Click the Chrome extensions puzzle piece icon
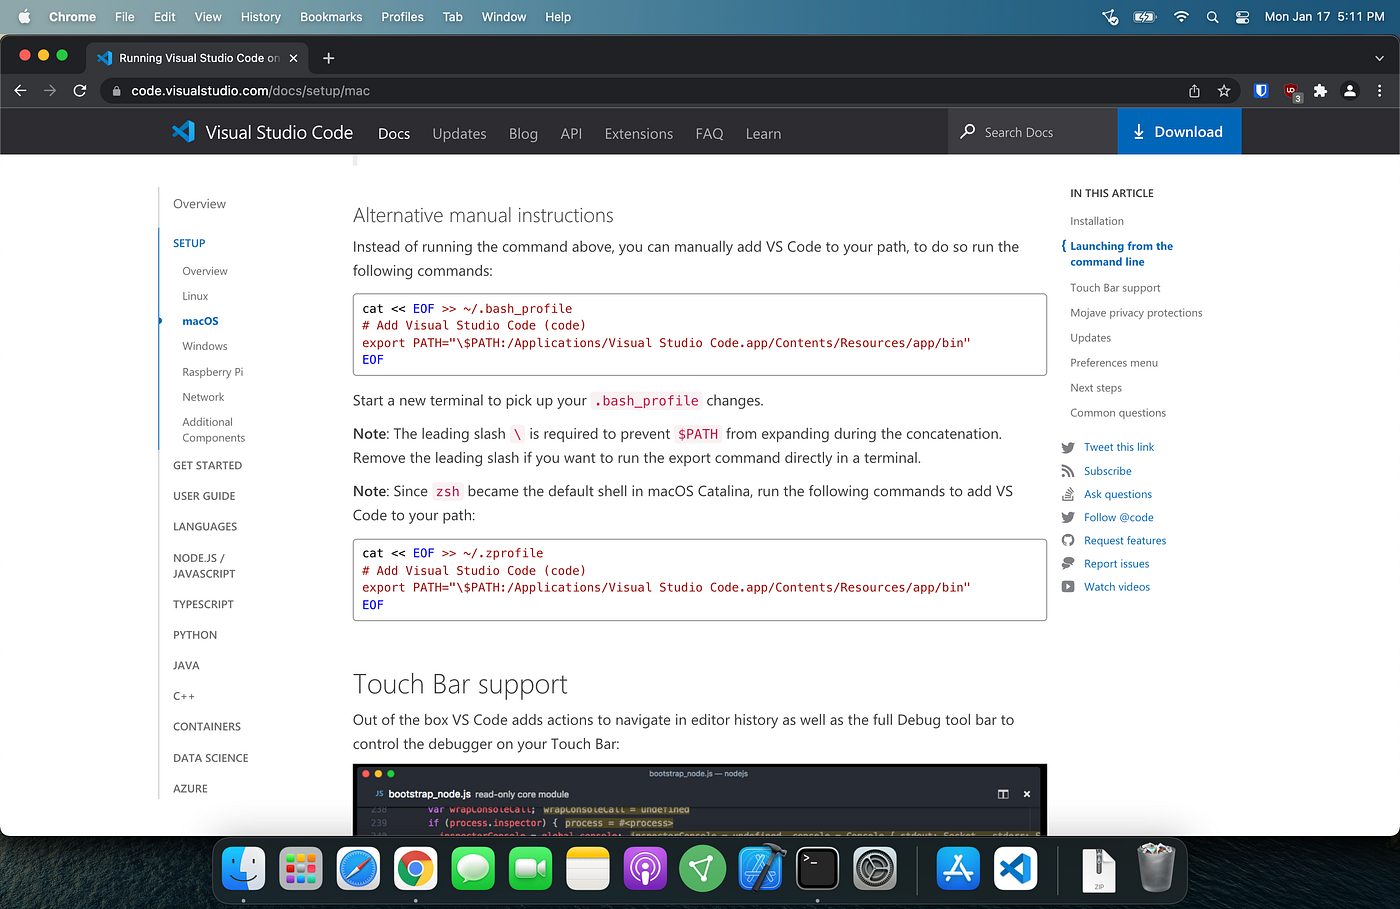The height and width of the screenshot is (909, 1400). point(1320,90)
